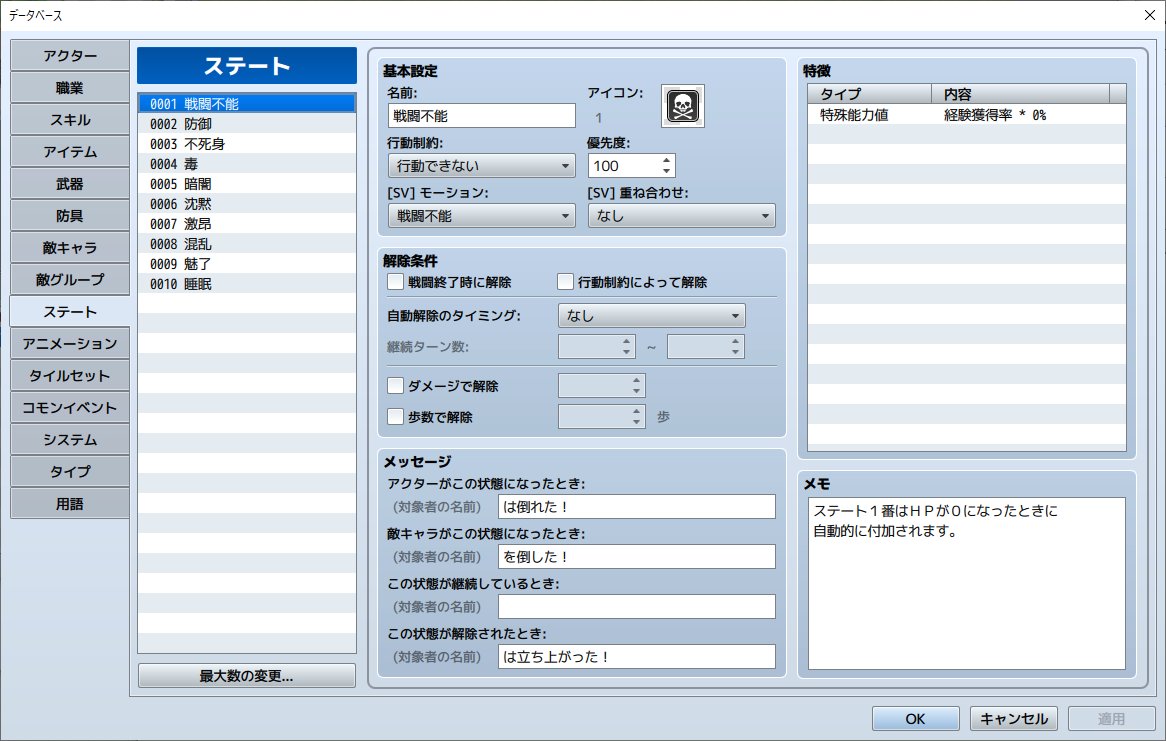Click the 名前 input showing 戦闘不能
The height and width of the screenshot is (741, 1166).
click(x=481, y=115)
